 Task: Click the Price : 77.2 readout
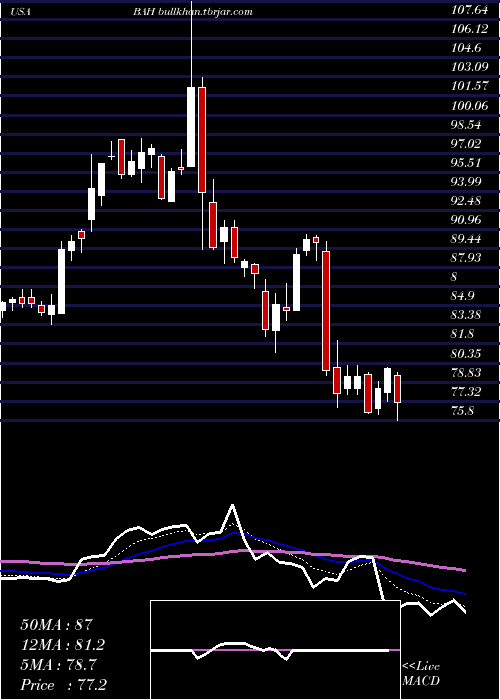tap(63, 685)
